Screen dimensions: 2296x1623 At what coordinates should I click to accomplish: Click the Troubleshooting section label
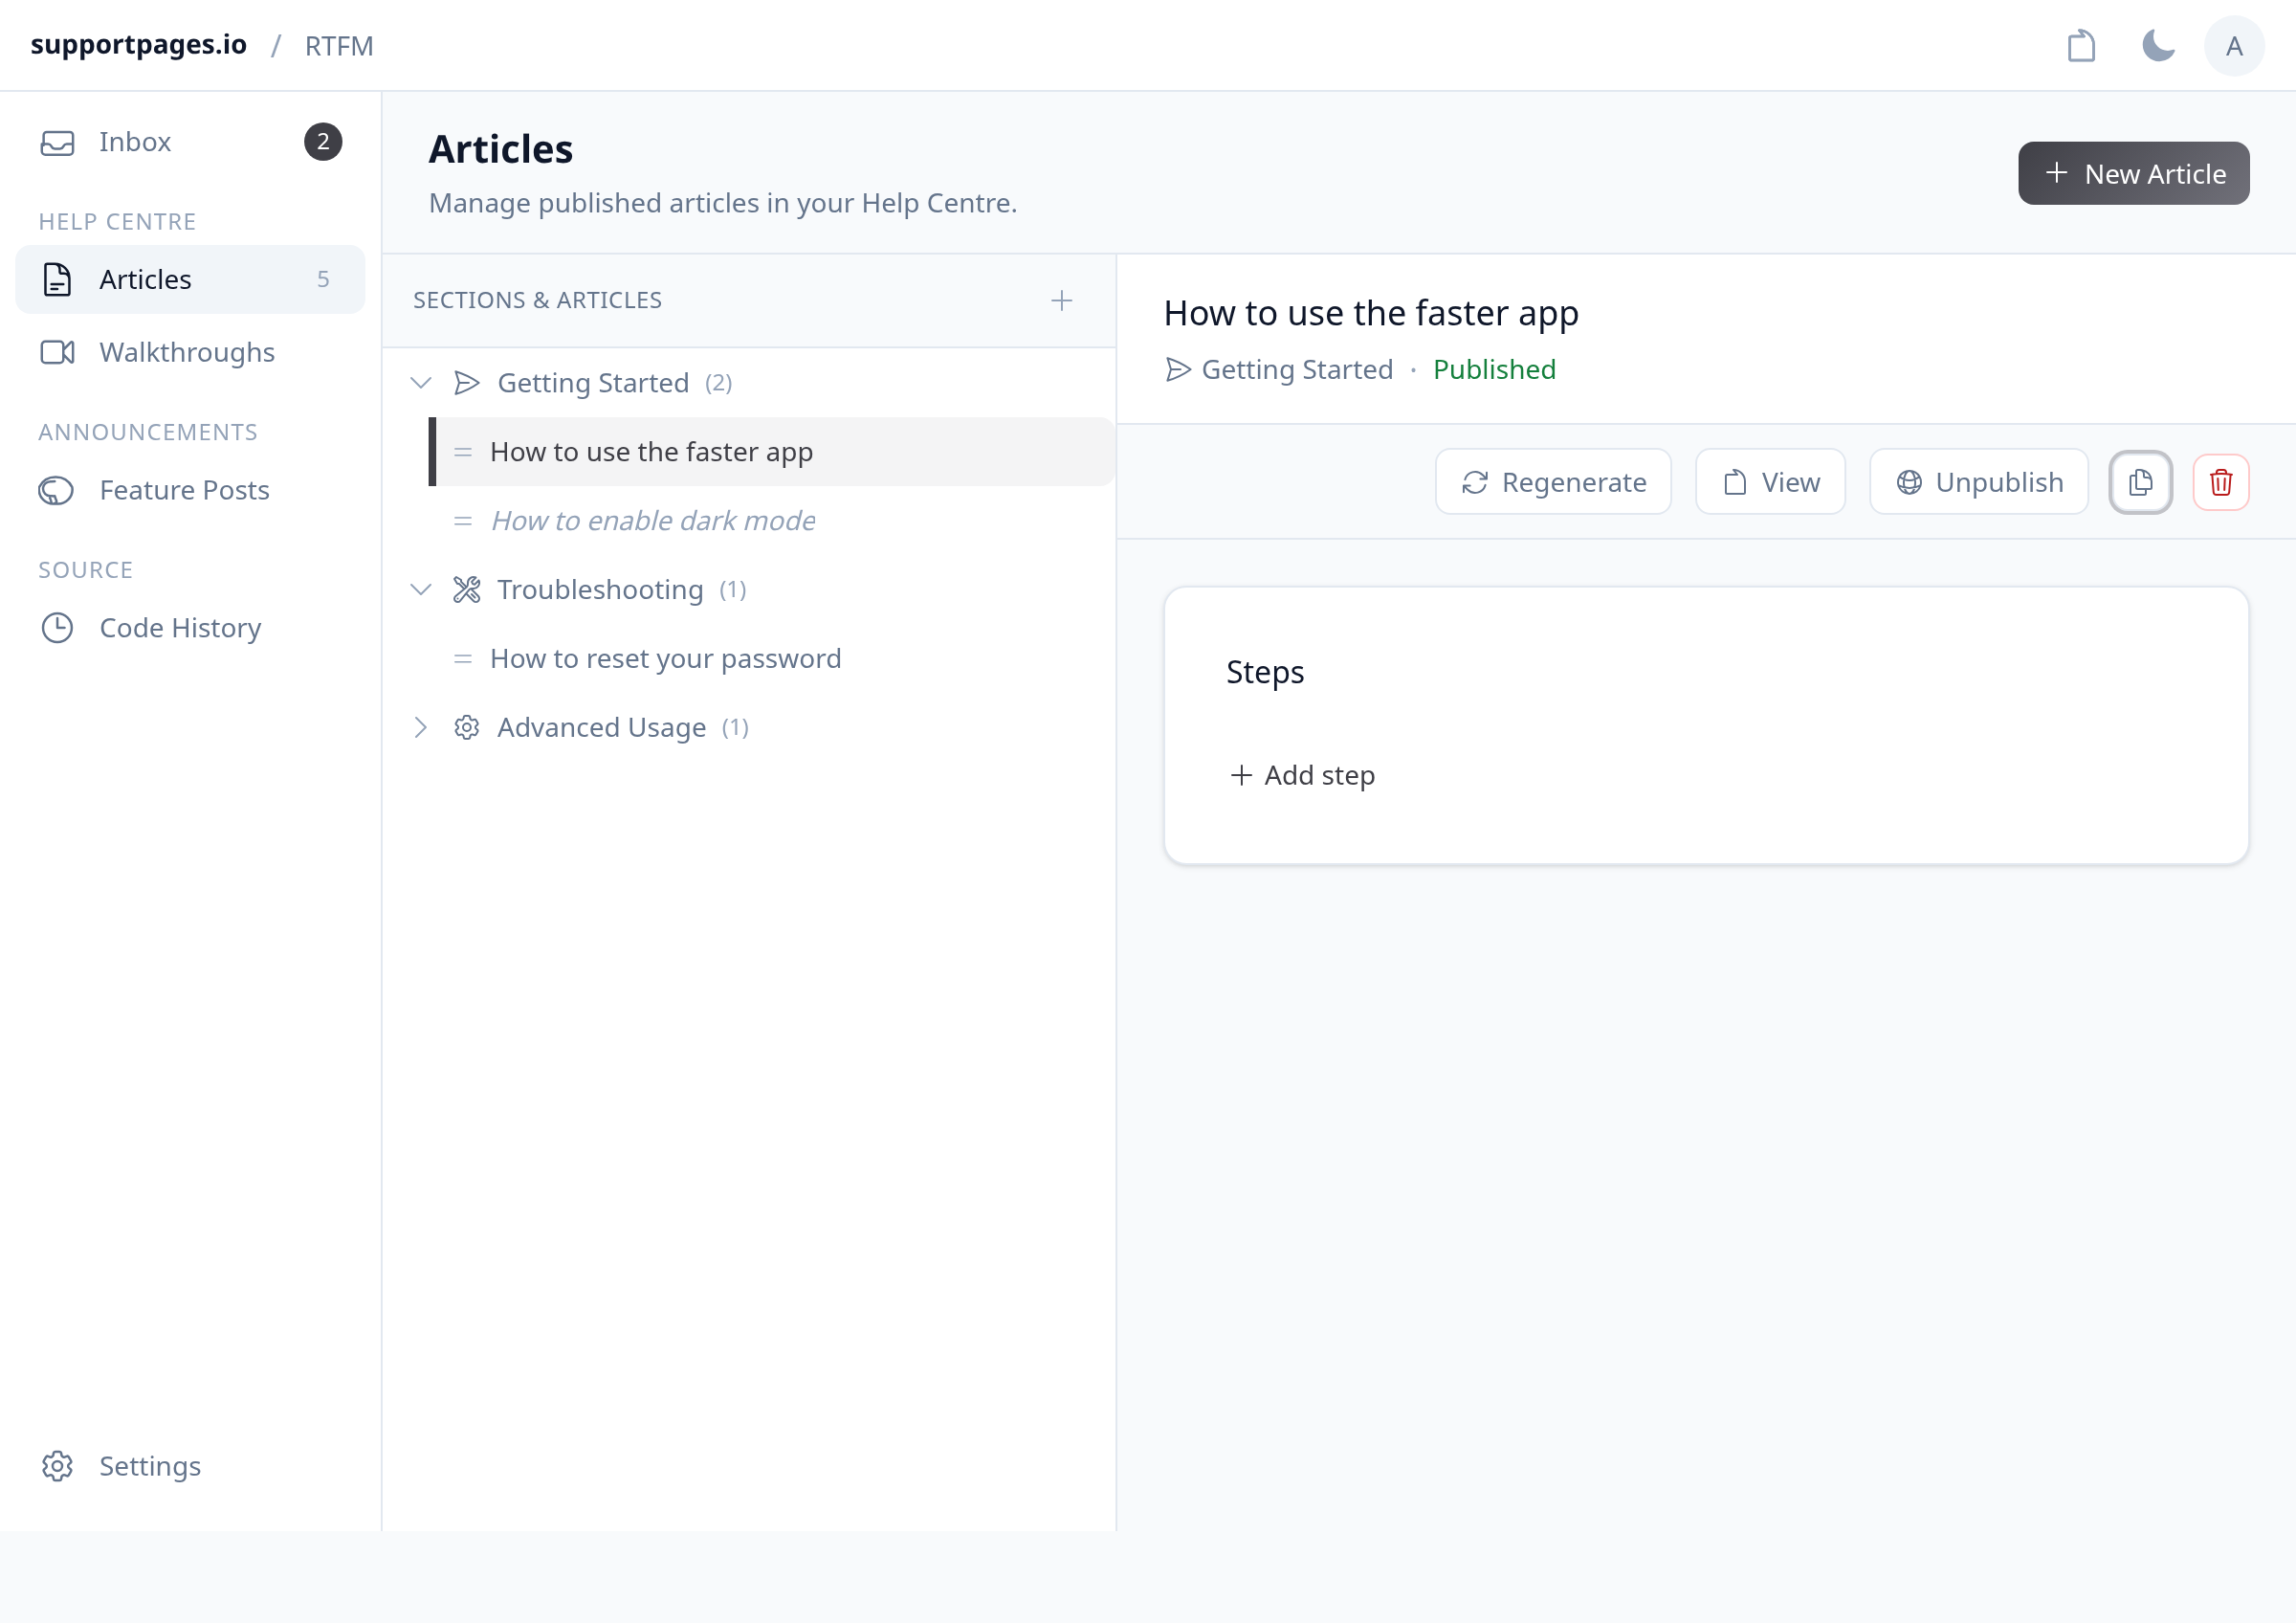click(600, 590)
